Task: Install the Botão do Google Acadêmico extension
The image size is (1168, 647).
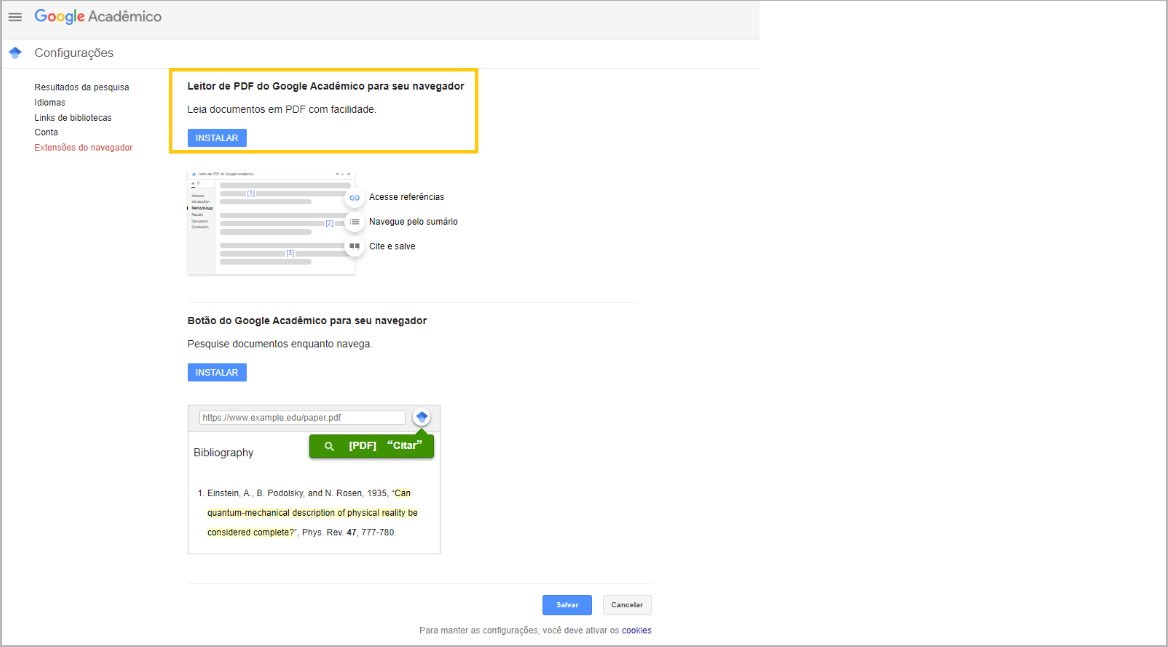Action: (x=217, y=372)
